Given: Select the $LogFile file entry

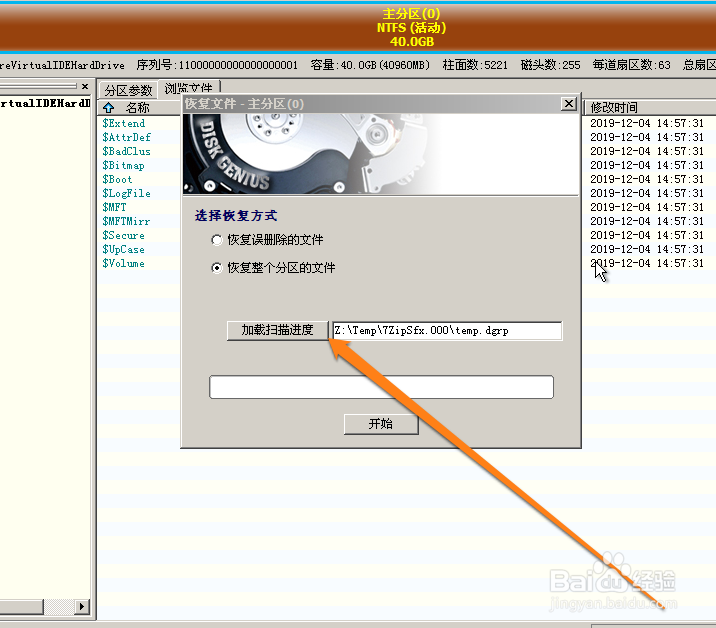Looking at the screenshot, I should 126,194.
